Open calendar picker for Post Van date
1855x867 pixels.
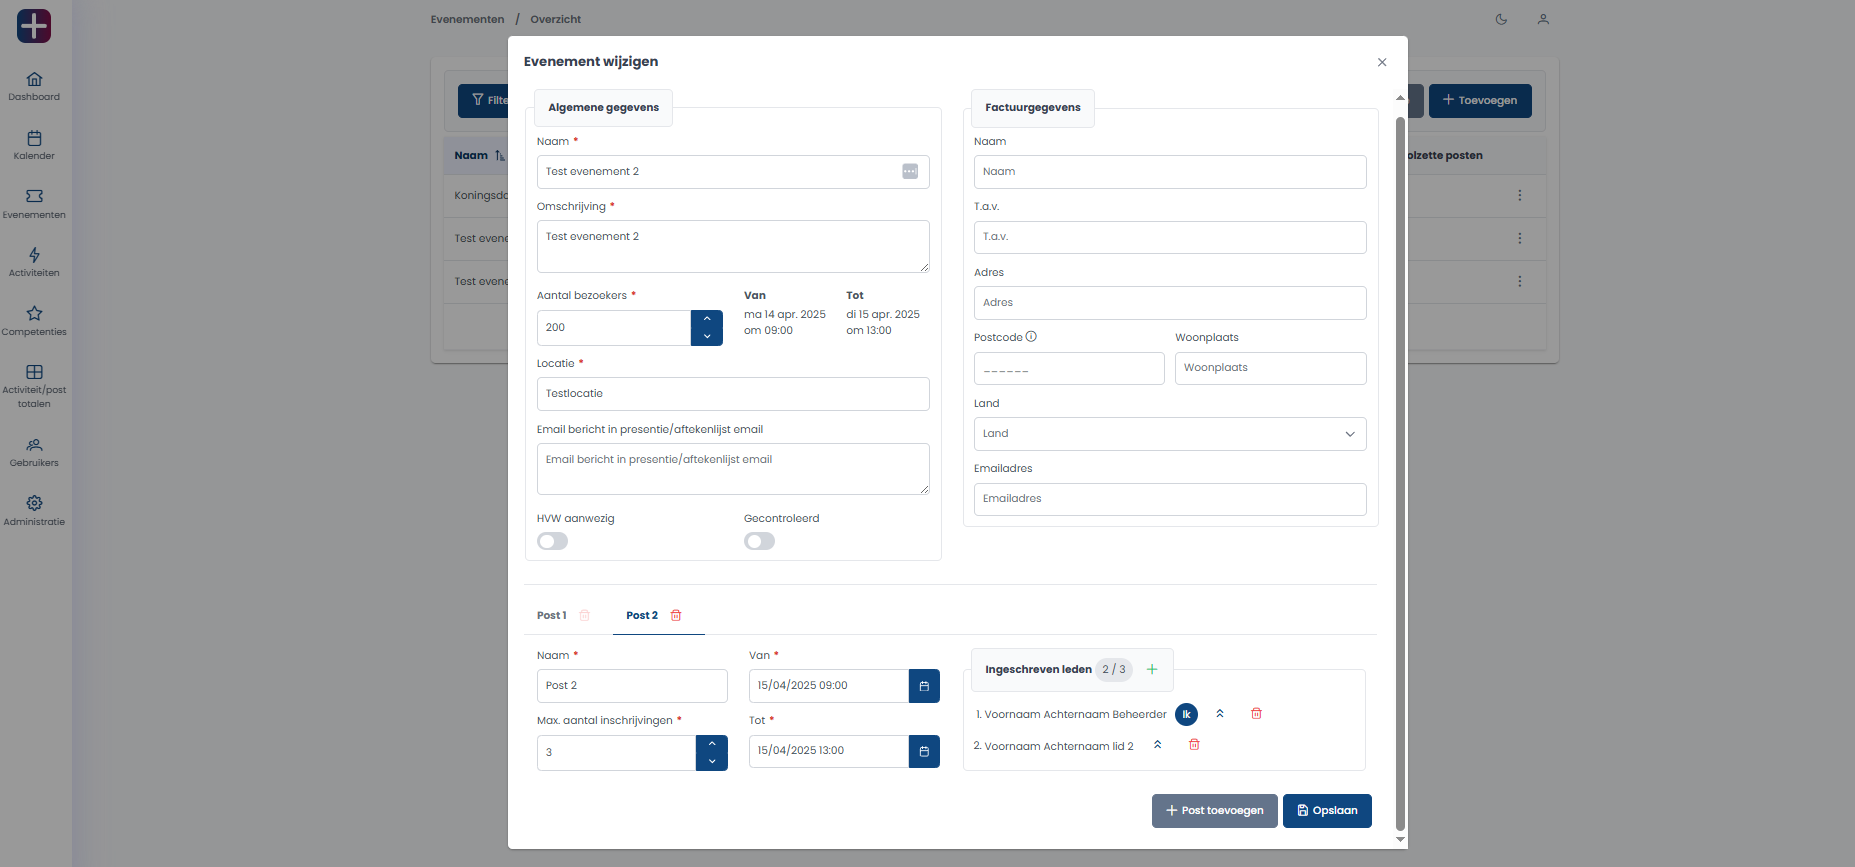[x=924, y=686]
